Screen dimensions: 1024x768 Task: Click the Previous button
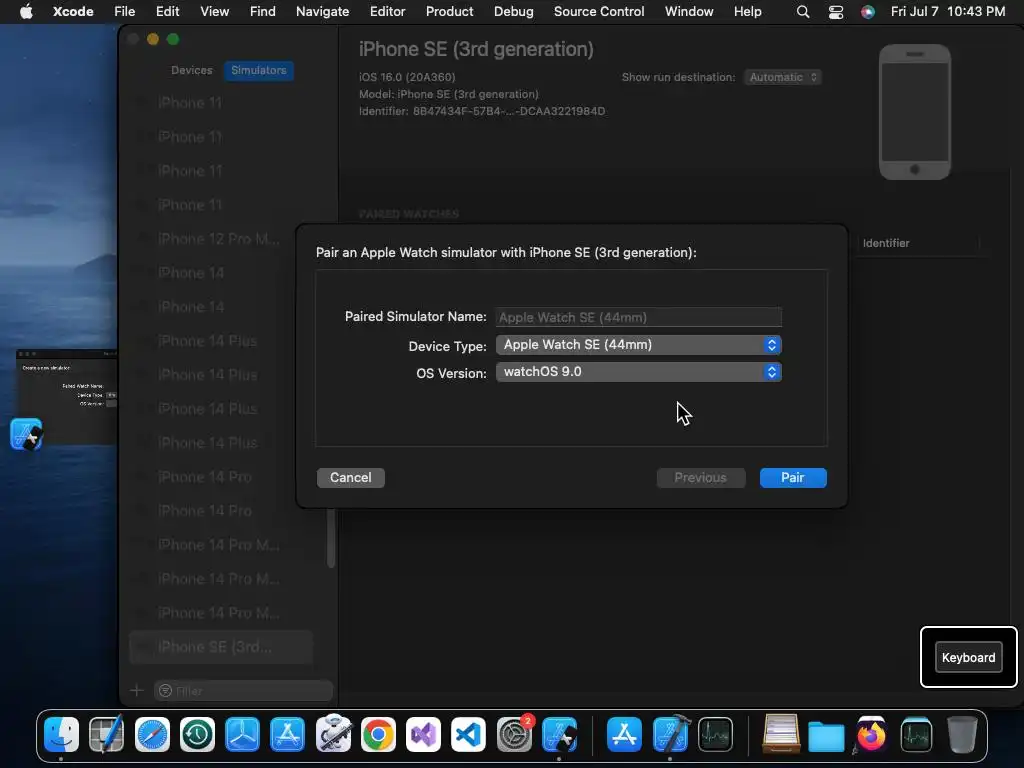(x=701, y=478)
